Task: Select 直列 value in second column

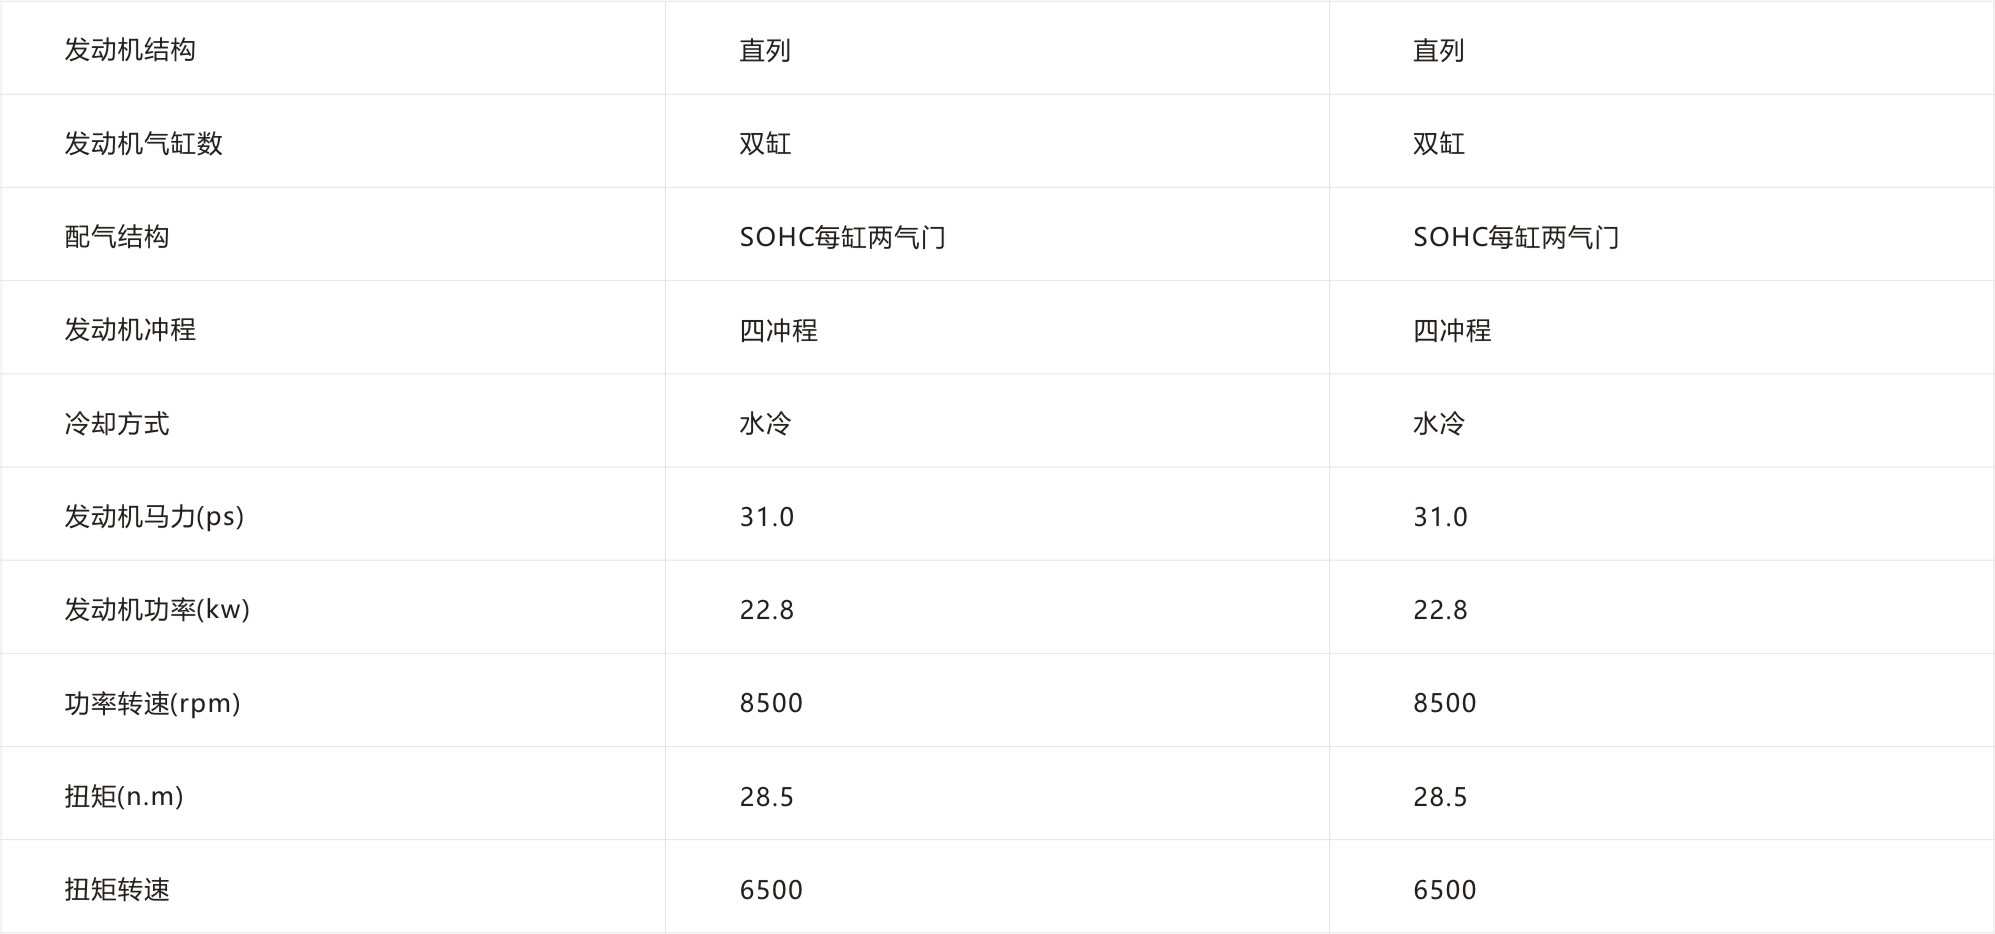Action: click(x=765, y=50)
